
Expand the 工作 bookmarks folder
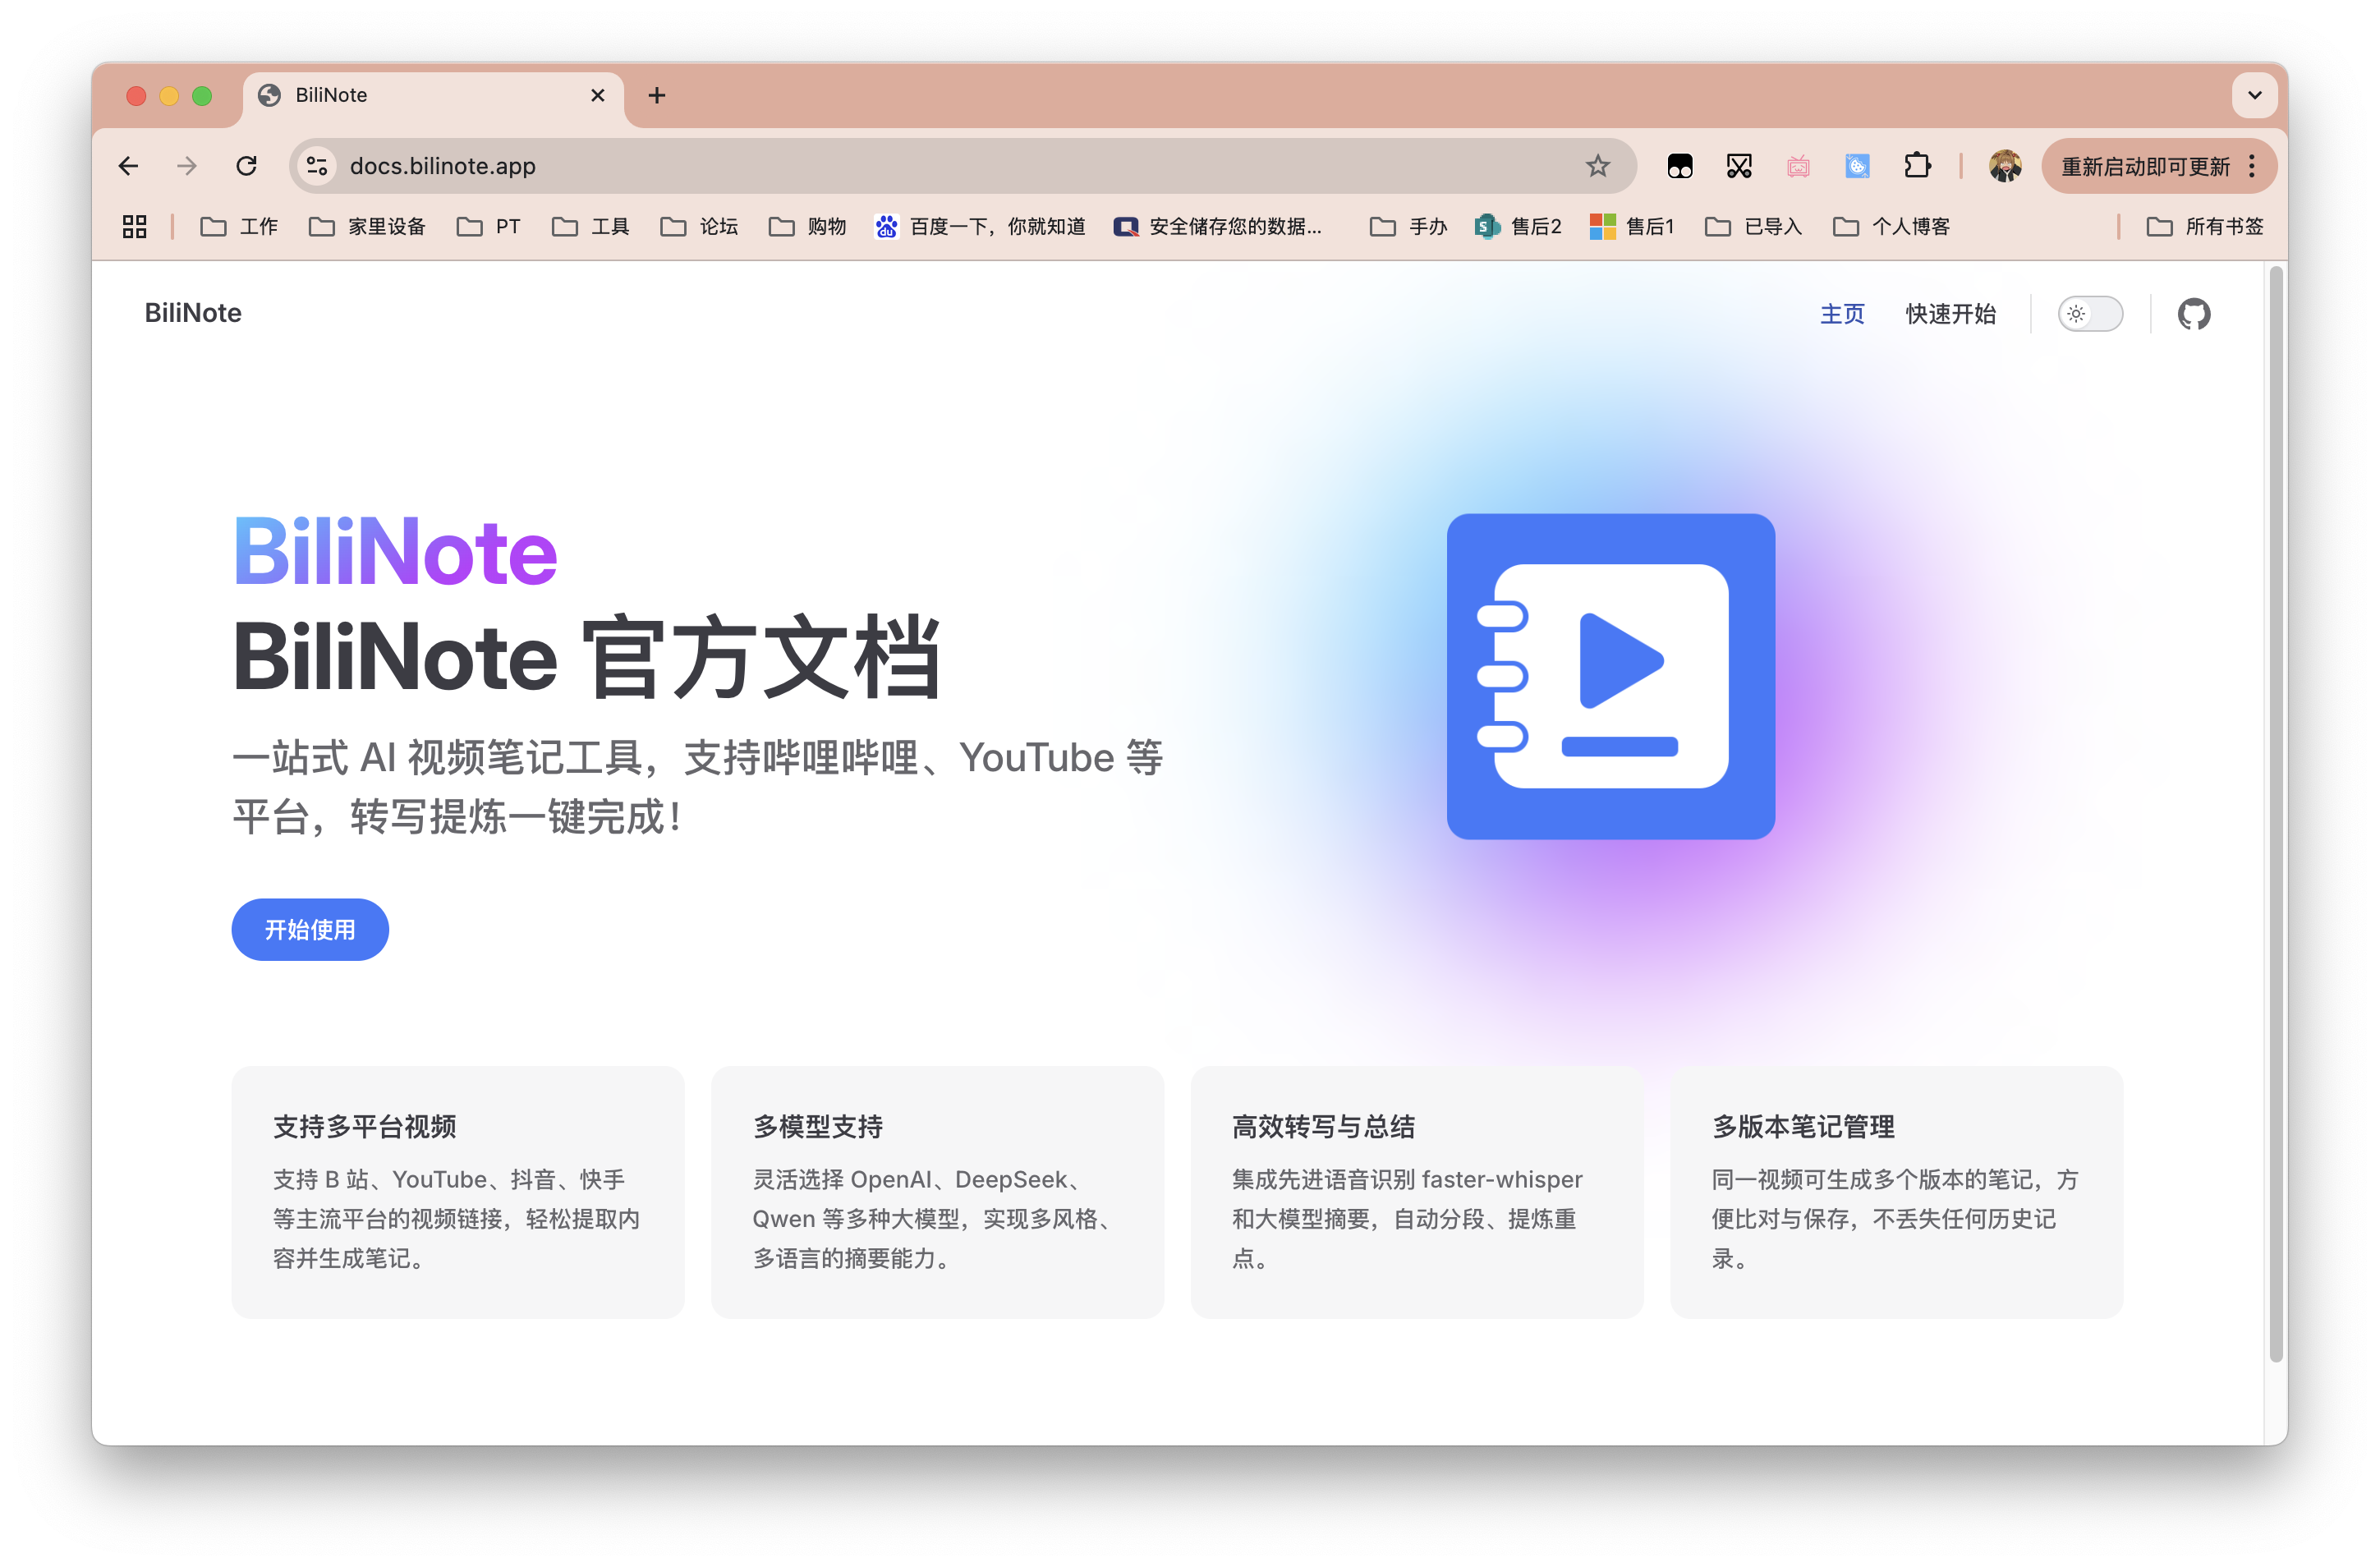coord(238,227)
